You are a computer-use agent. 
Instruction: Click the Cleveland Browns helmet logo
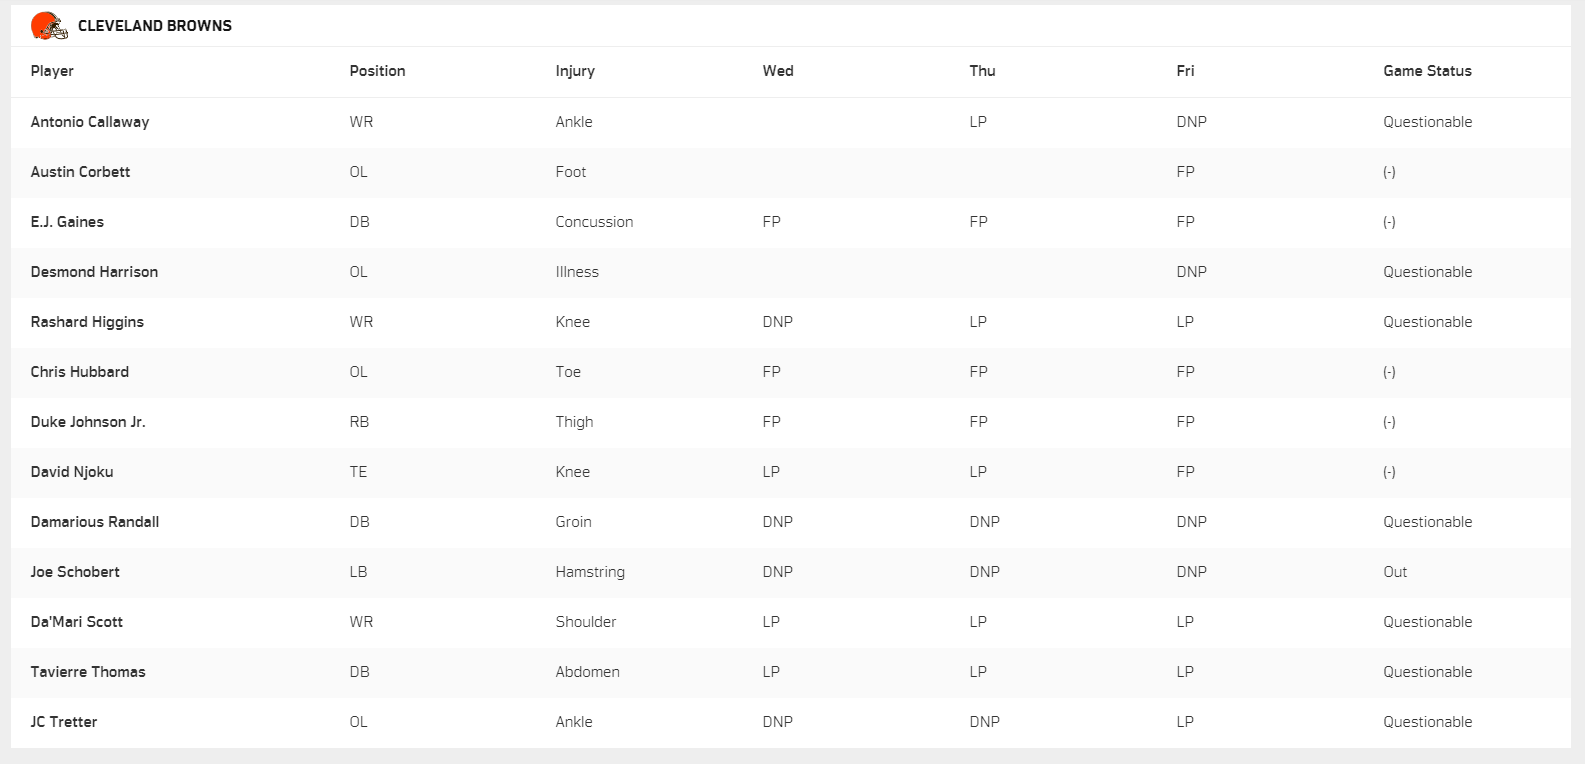[49, 26]
